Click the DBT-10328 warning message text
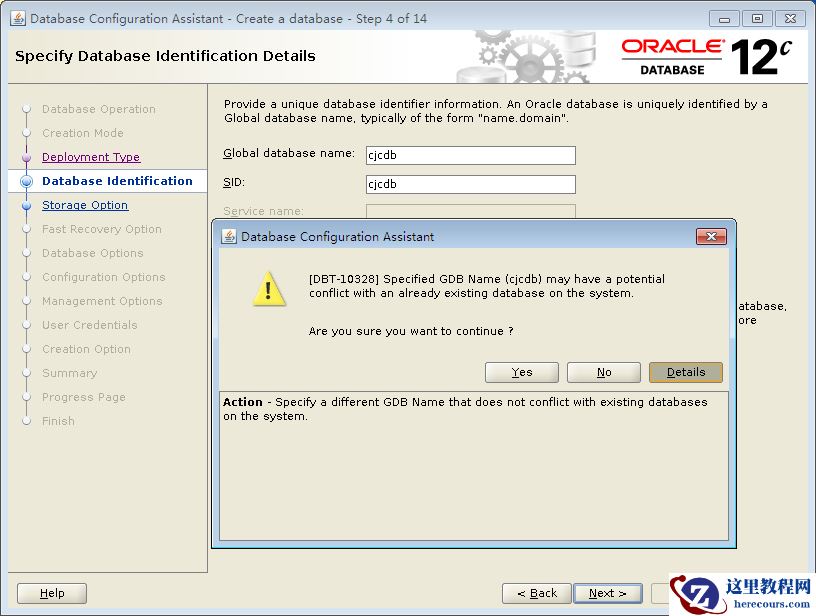The width and height of the screenshot is (816, 616). (487, 286)
